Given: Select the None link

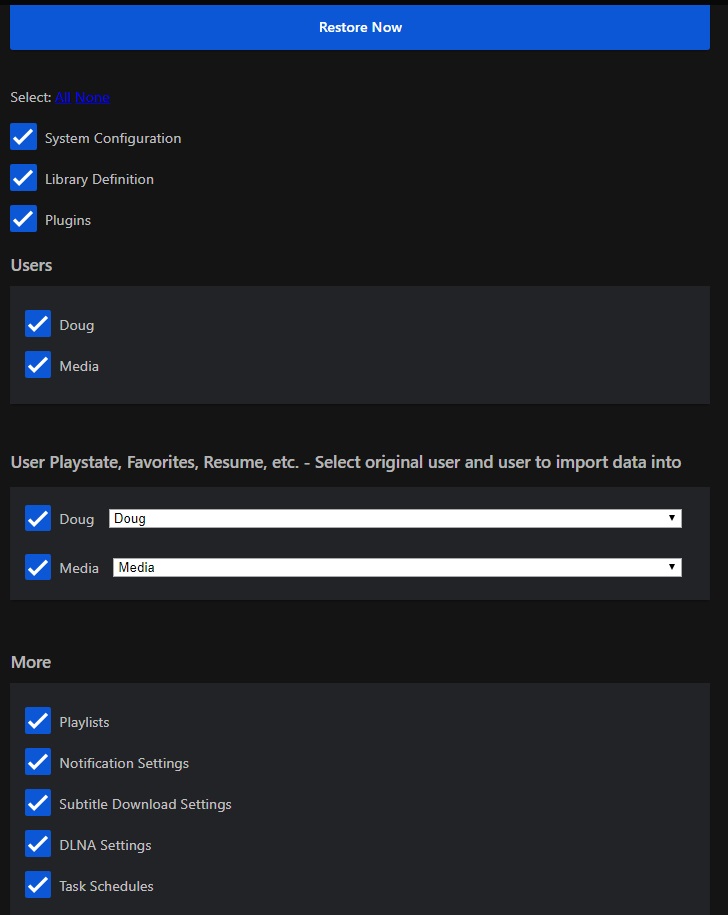Looking at the screenshot, I should [92, 97].
